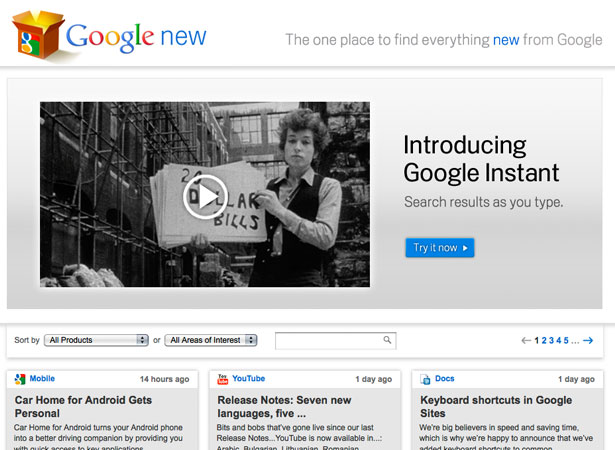Open Release Notes: Seven new languages article
615x450 pixels.
pyautogui.click(x=284, y=406)
